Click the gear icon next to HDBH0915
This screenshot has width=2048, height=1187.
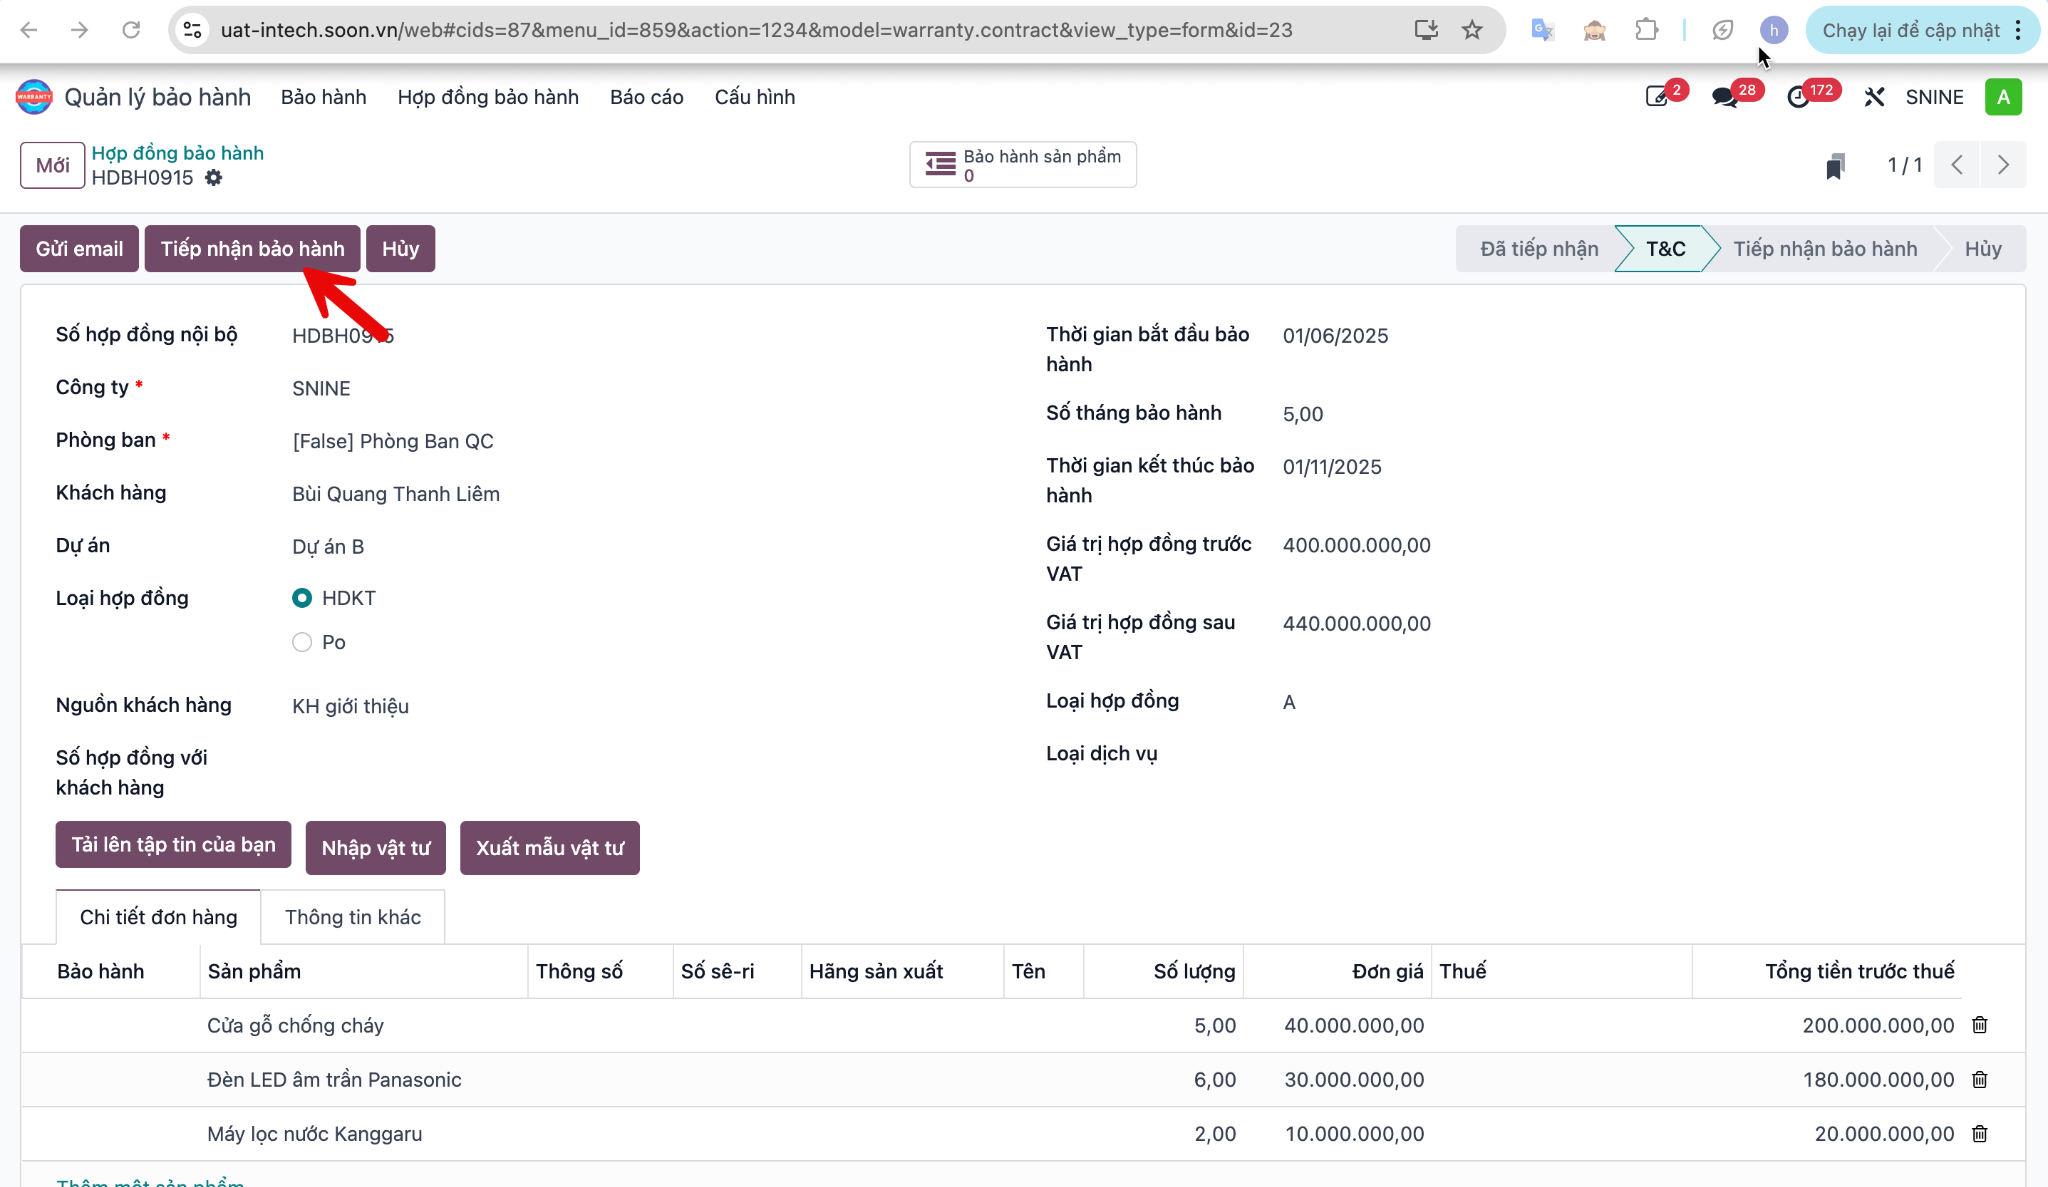click(x=213, y=178)
